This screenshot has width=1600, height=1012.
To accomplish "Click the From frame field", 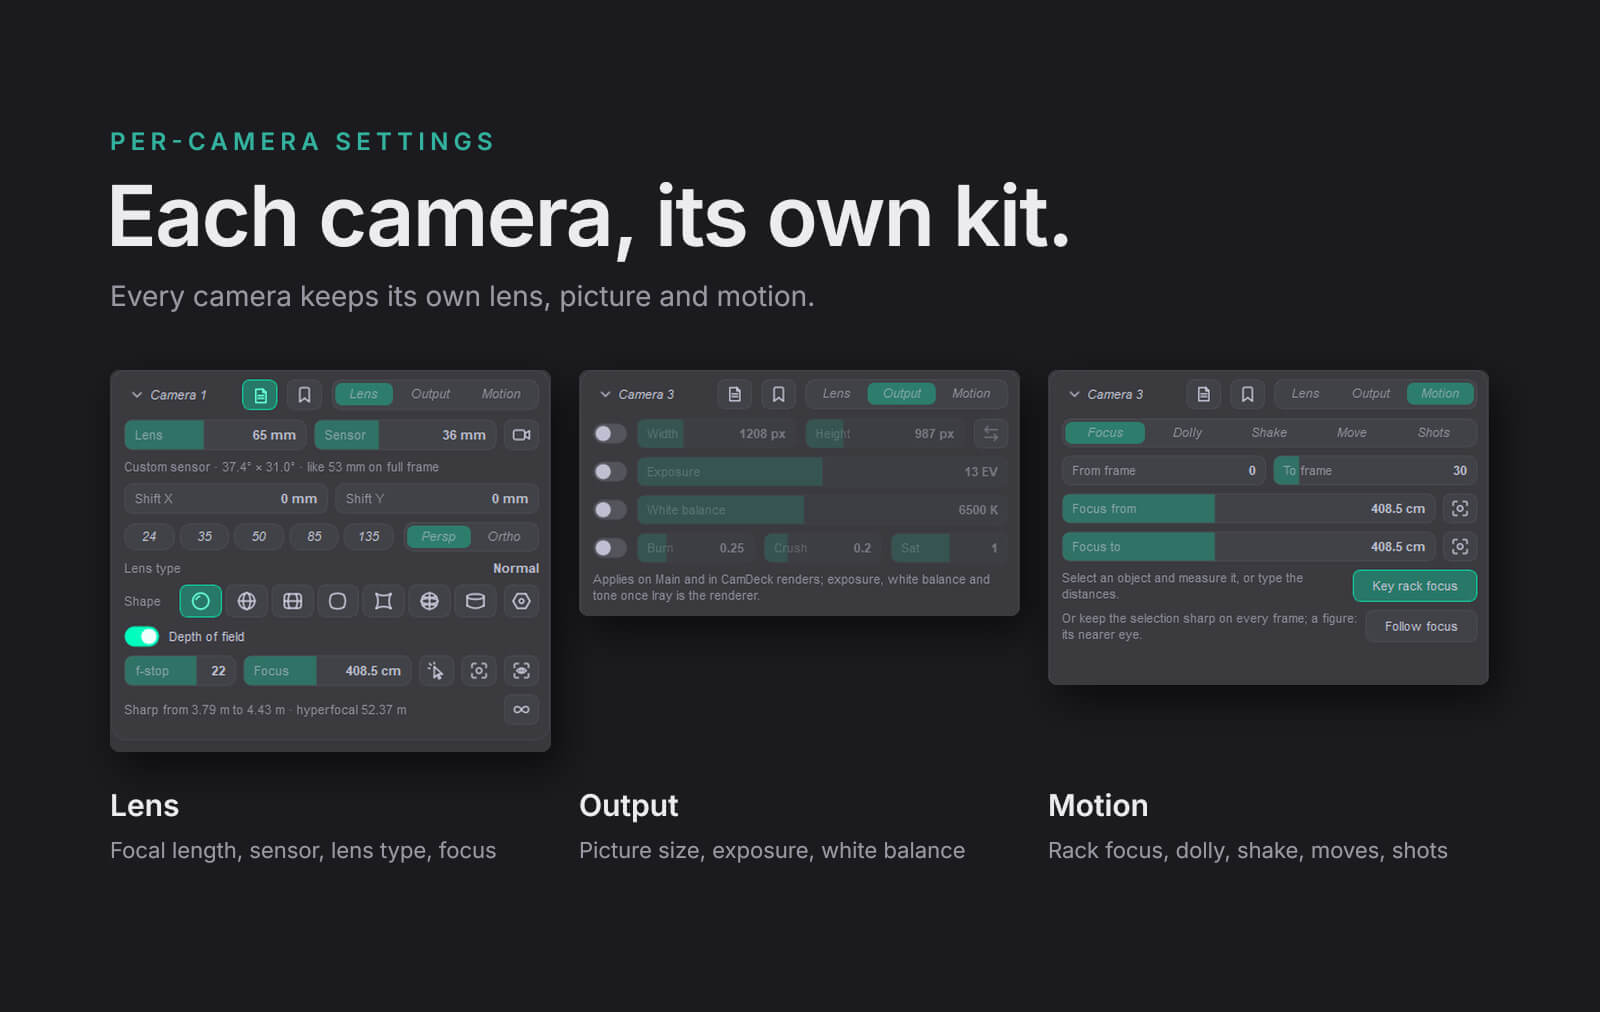I will [1164, 471].
